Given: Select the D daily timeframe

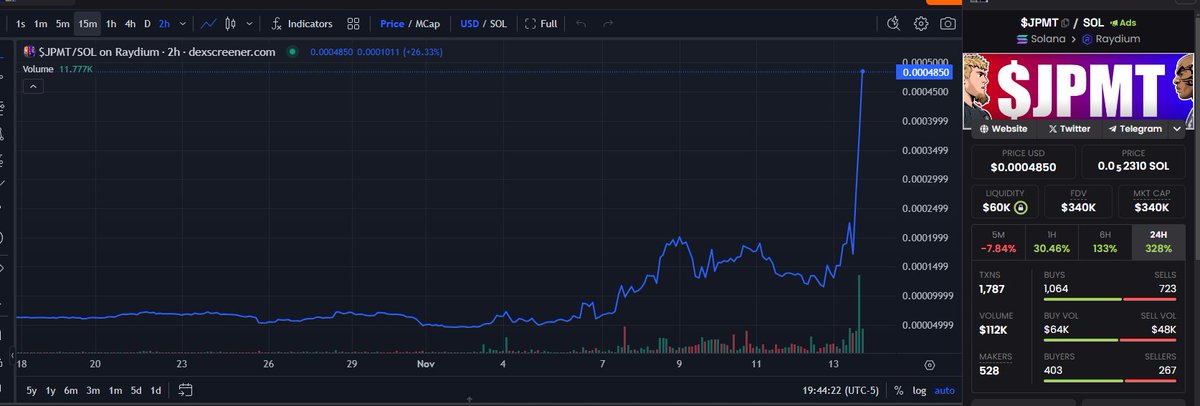Looking at the screenshot, I should click(x=147, y=23).
